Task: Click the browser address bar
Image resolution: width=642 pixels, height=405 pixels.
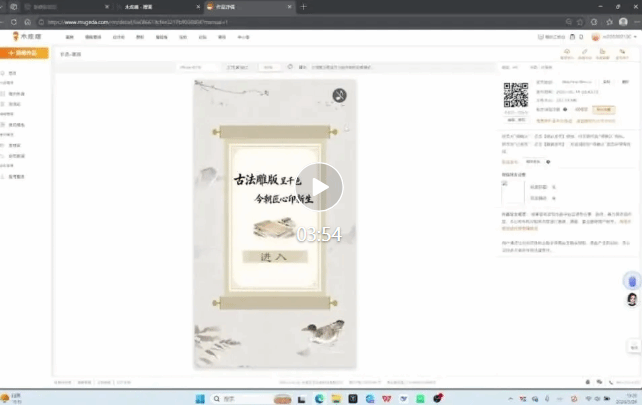Action: click(x=303, y=22)
